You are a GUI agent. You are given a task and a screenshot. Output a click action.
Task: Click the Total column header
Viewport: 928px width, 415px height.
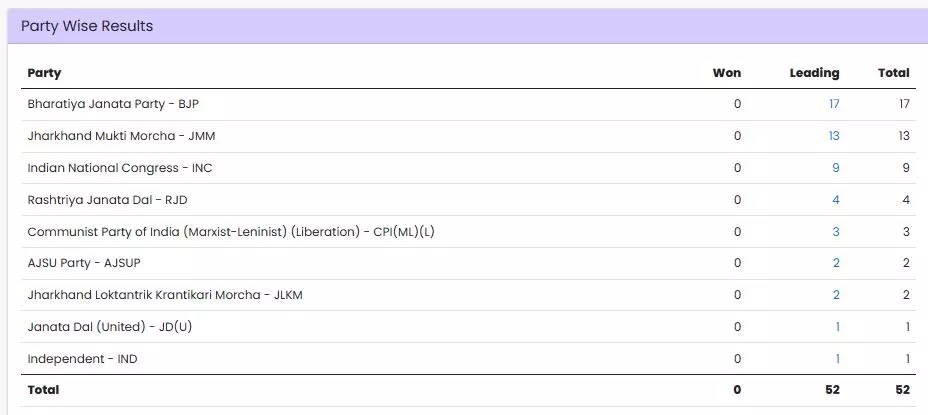[894, 73]
